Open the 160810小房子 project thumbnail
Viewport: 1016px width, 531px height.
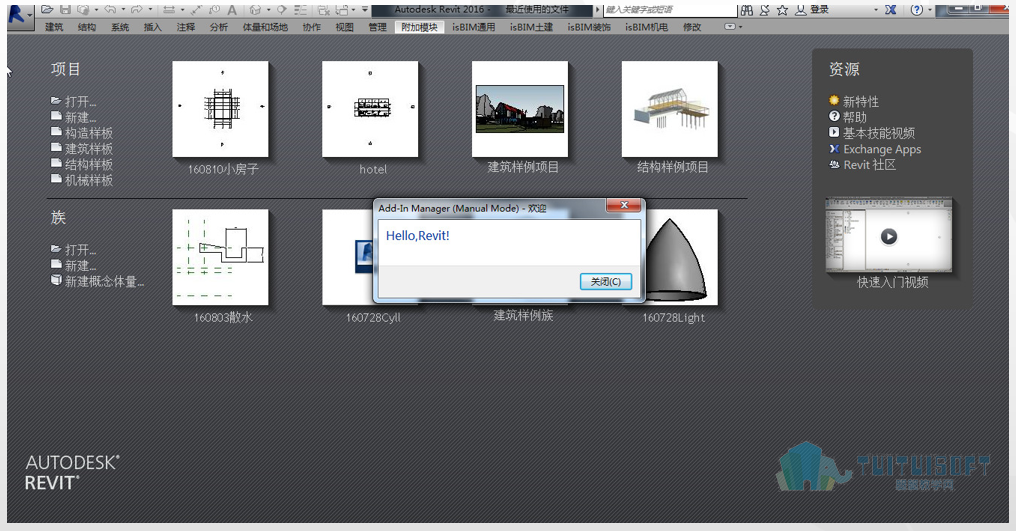[220, 109]
